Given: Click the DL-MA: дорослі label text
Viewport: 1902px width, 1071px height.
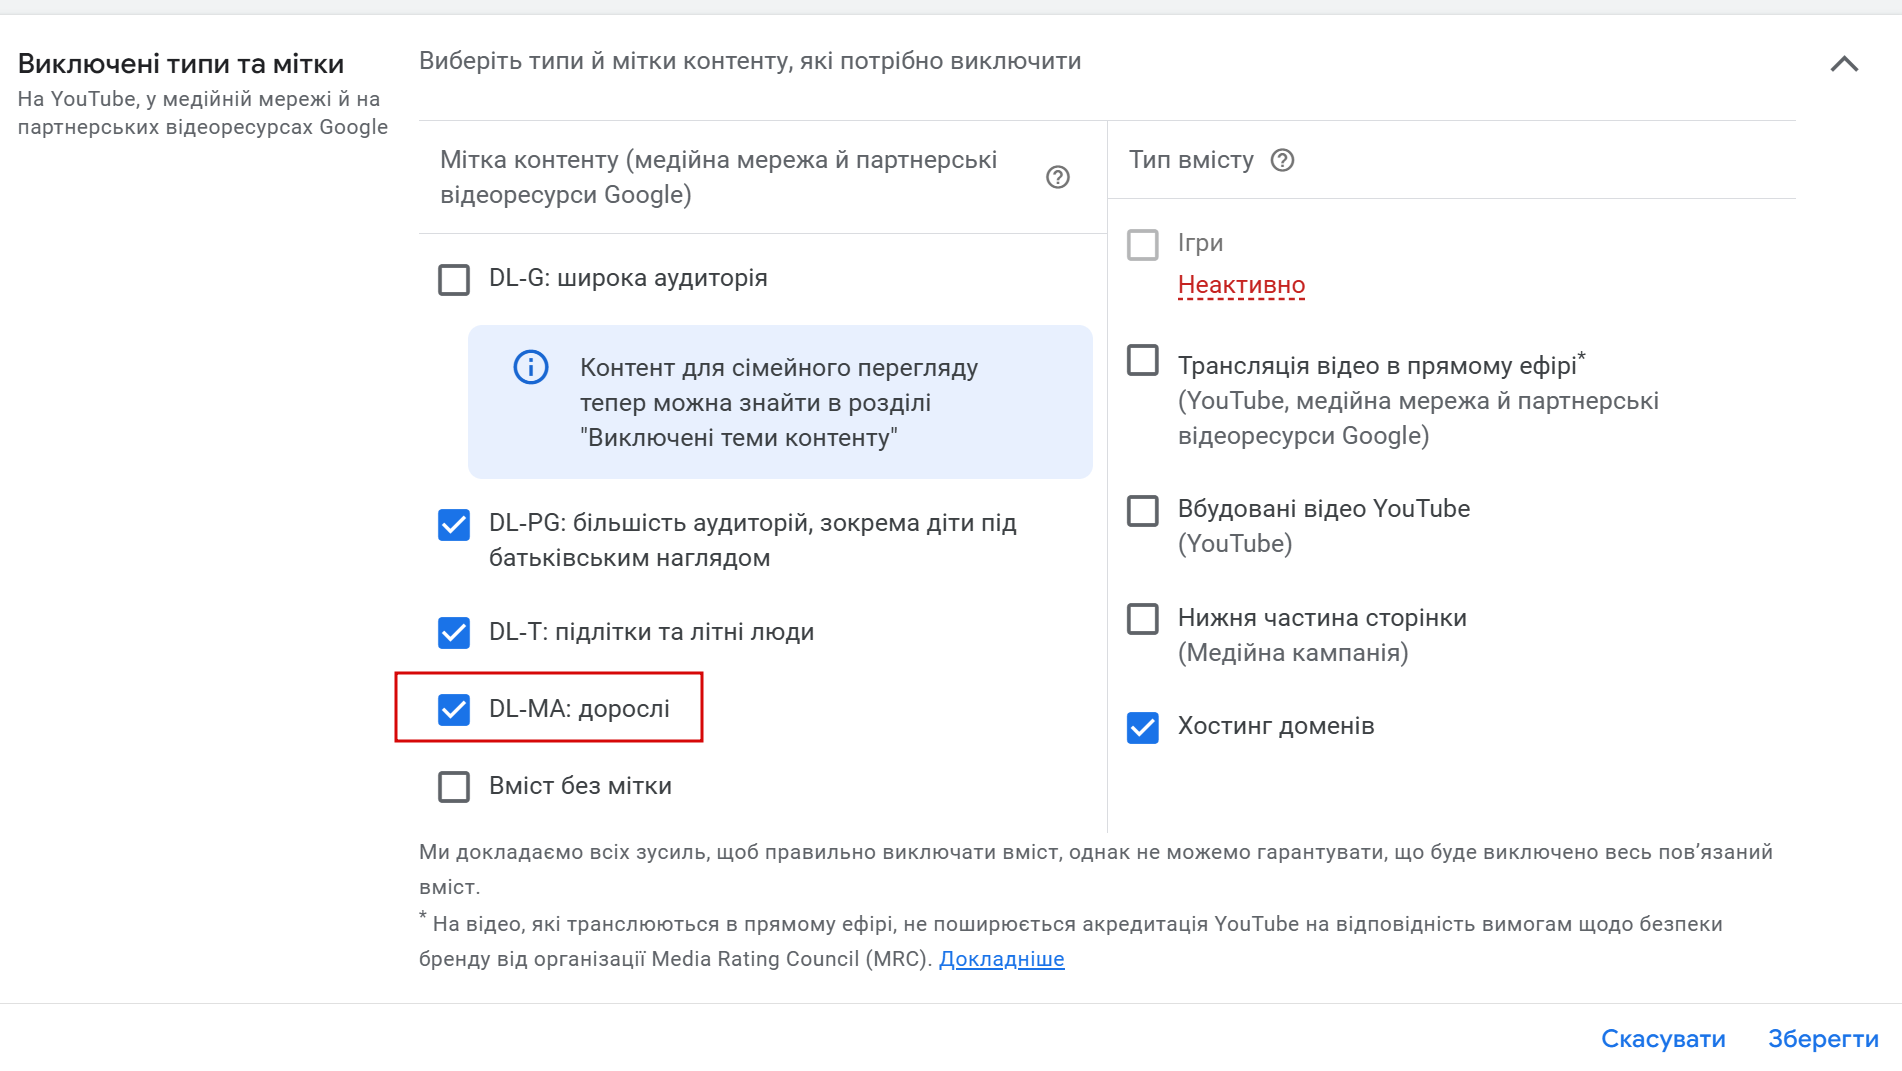Looking at the screenshot, I should 579,709.
